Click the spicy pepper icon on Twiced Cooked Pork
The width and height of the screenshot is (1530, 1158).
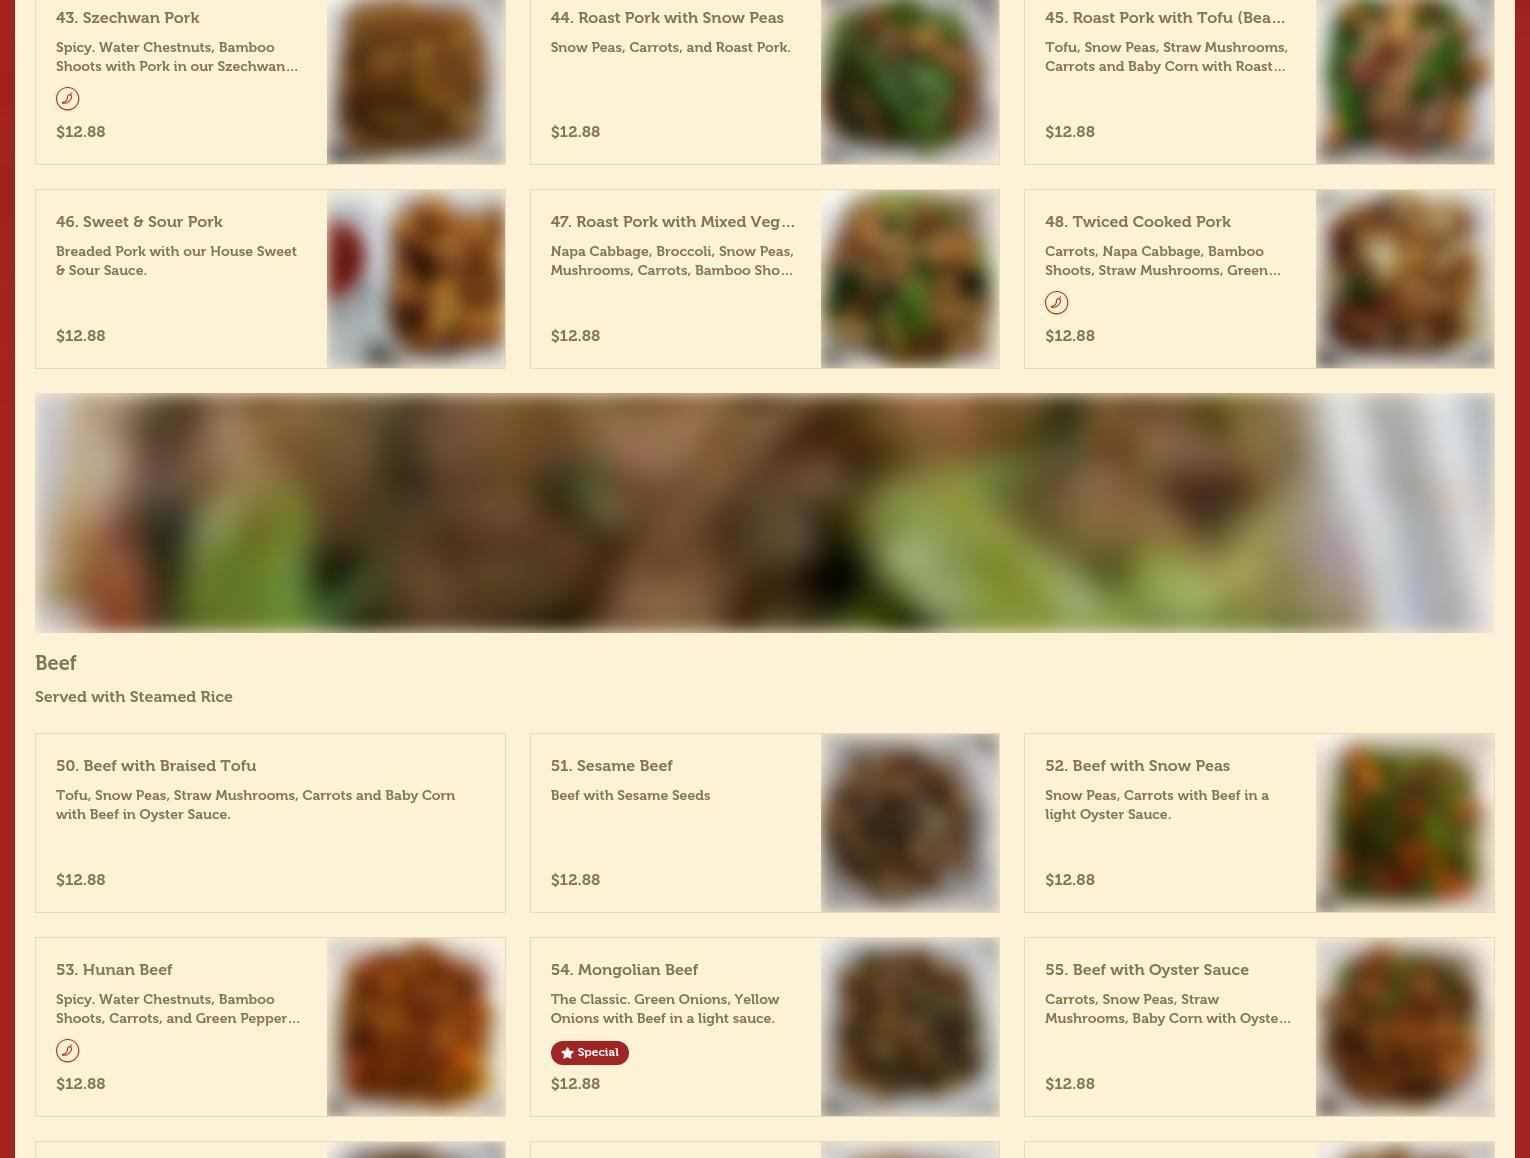click(x=1056, y=302)
